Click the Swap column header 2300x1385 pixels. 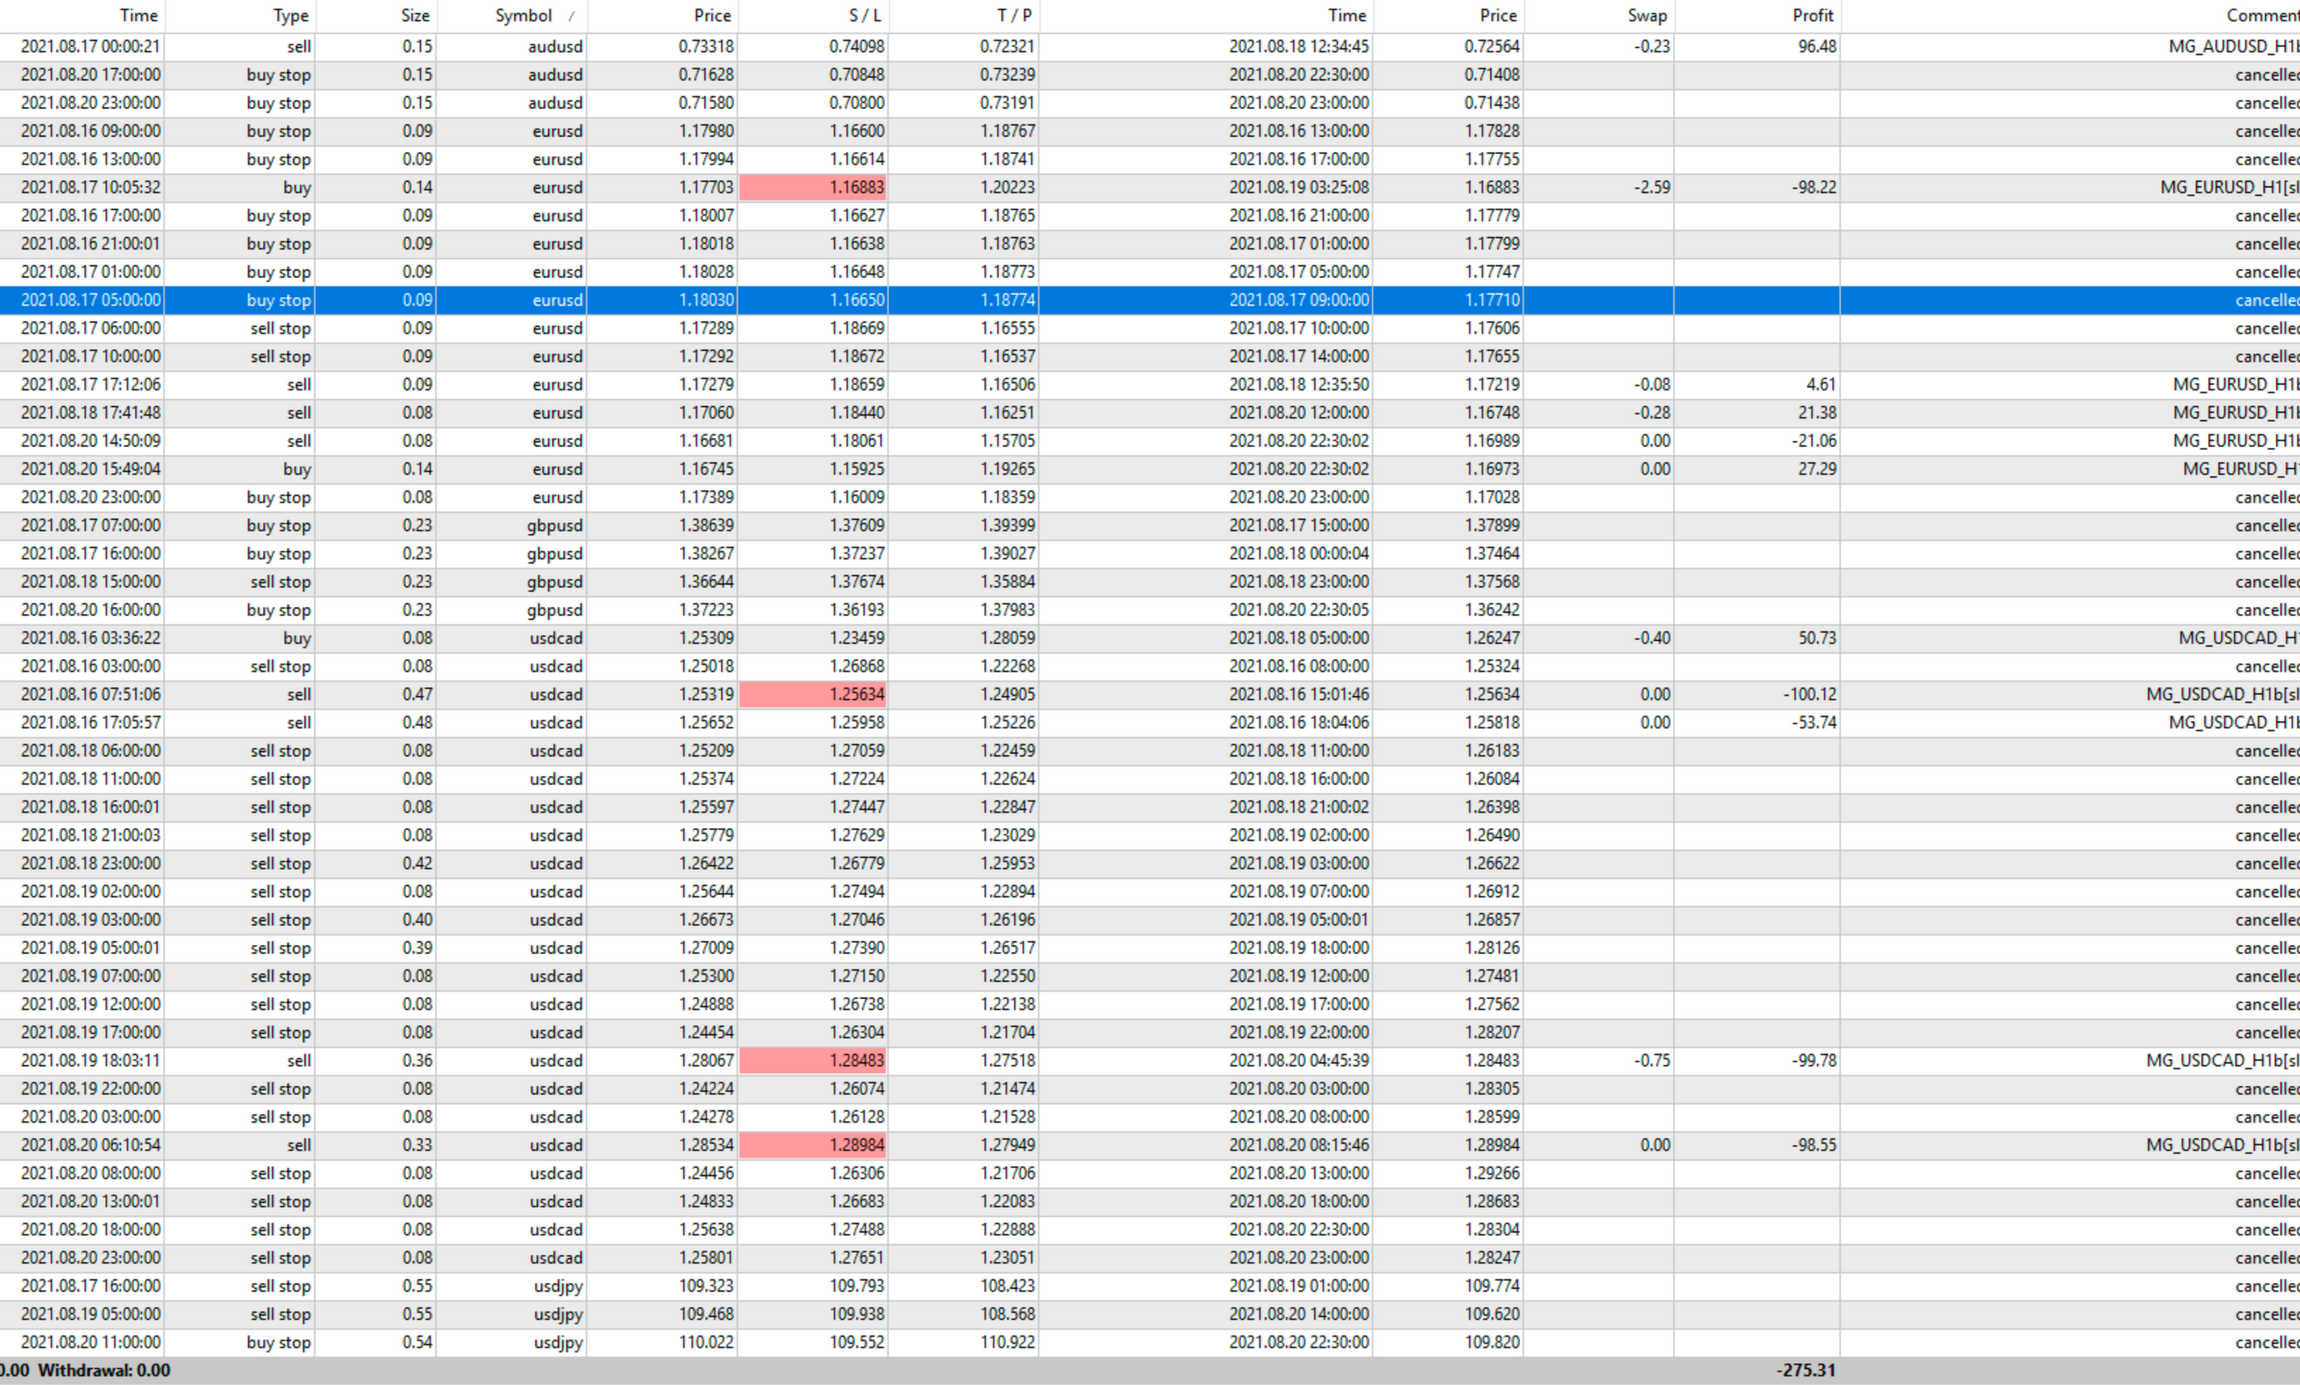tap(1646, 15)
